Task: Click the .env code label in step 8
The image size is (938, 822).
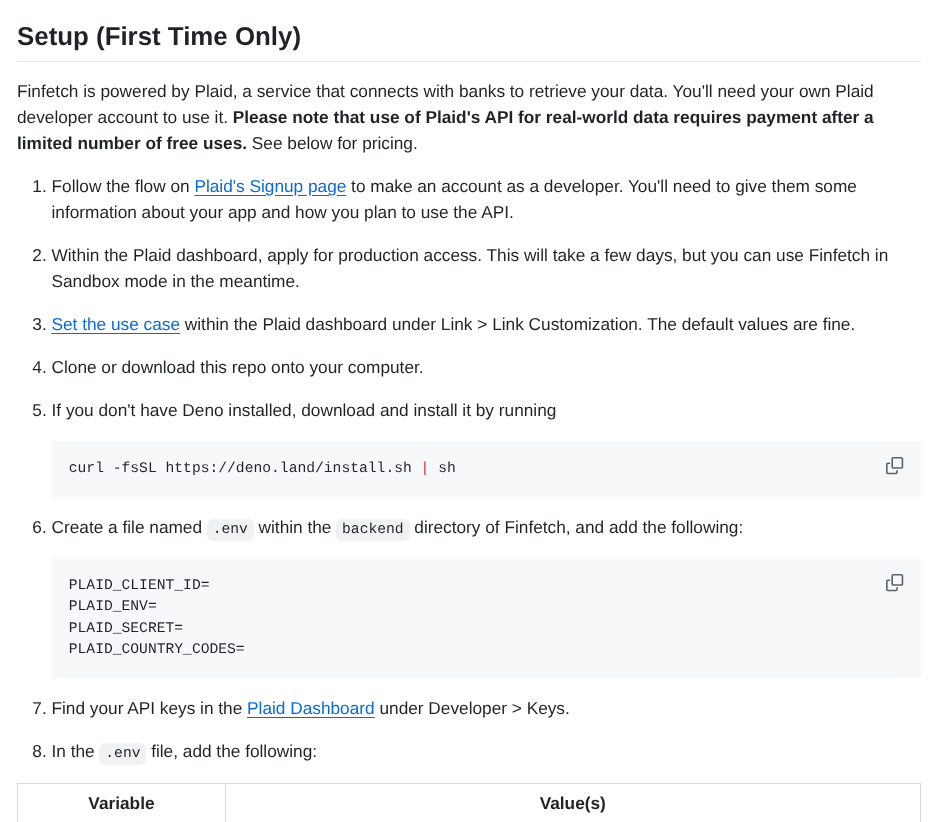Action: tap(123, 753)
